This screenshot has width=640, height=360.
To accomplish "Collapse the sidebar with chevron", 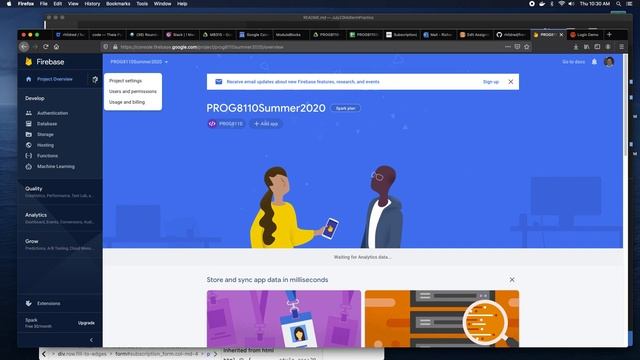I will click(91, 340).
